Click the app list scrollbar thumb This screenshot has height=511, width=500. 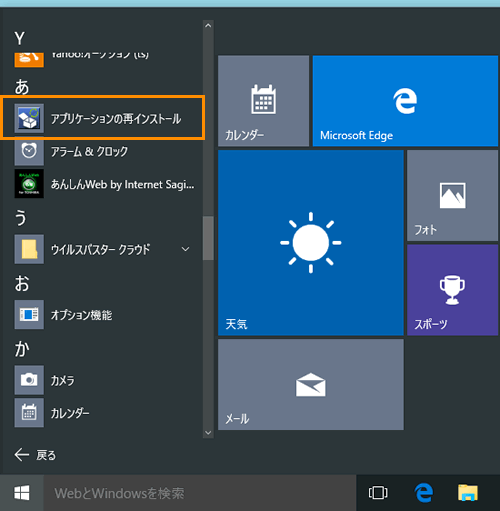click(208, 238)
